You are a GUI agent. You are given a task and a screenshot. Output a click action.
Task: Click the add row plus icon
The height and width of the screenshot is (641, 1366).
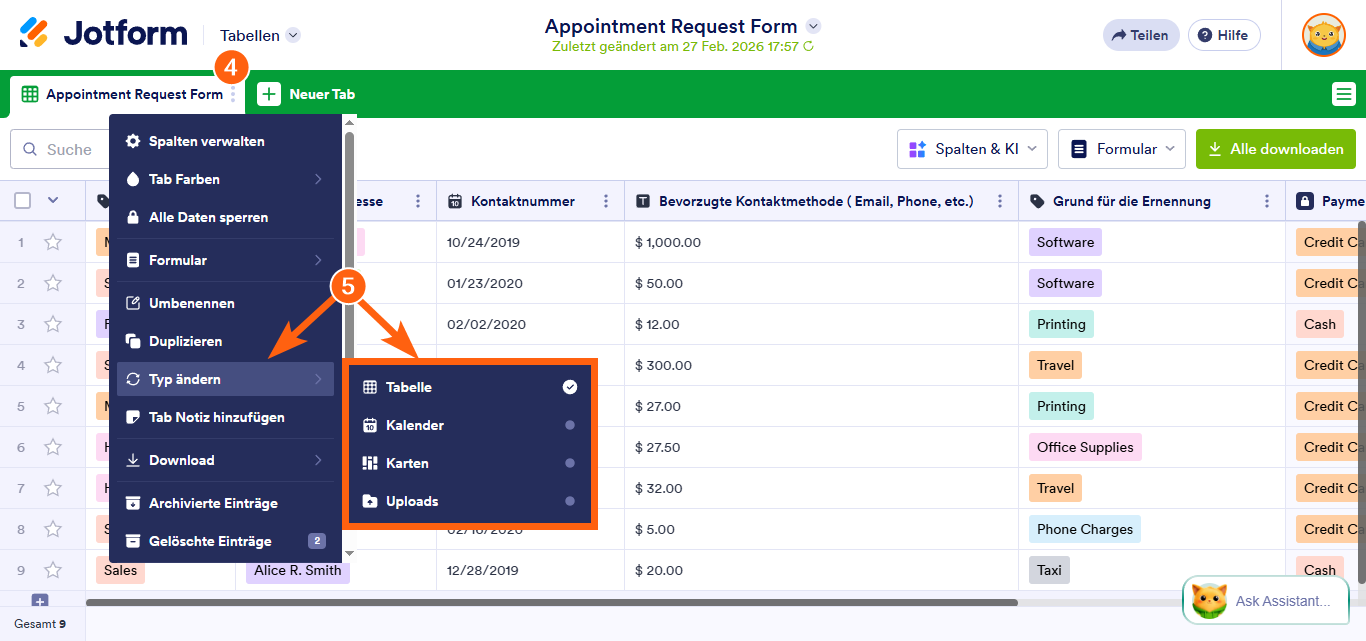tap(40, 601)
